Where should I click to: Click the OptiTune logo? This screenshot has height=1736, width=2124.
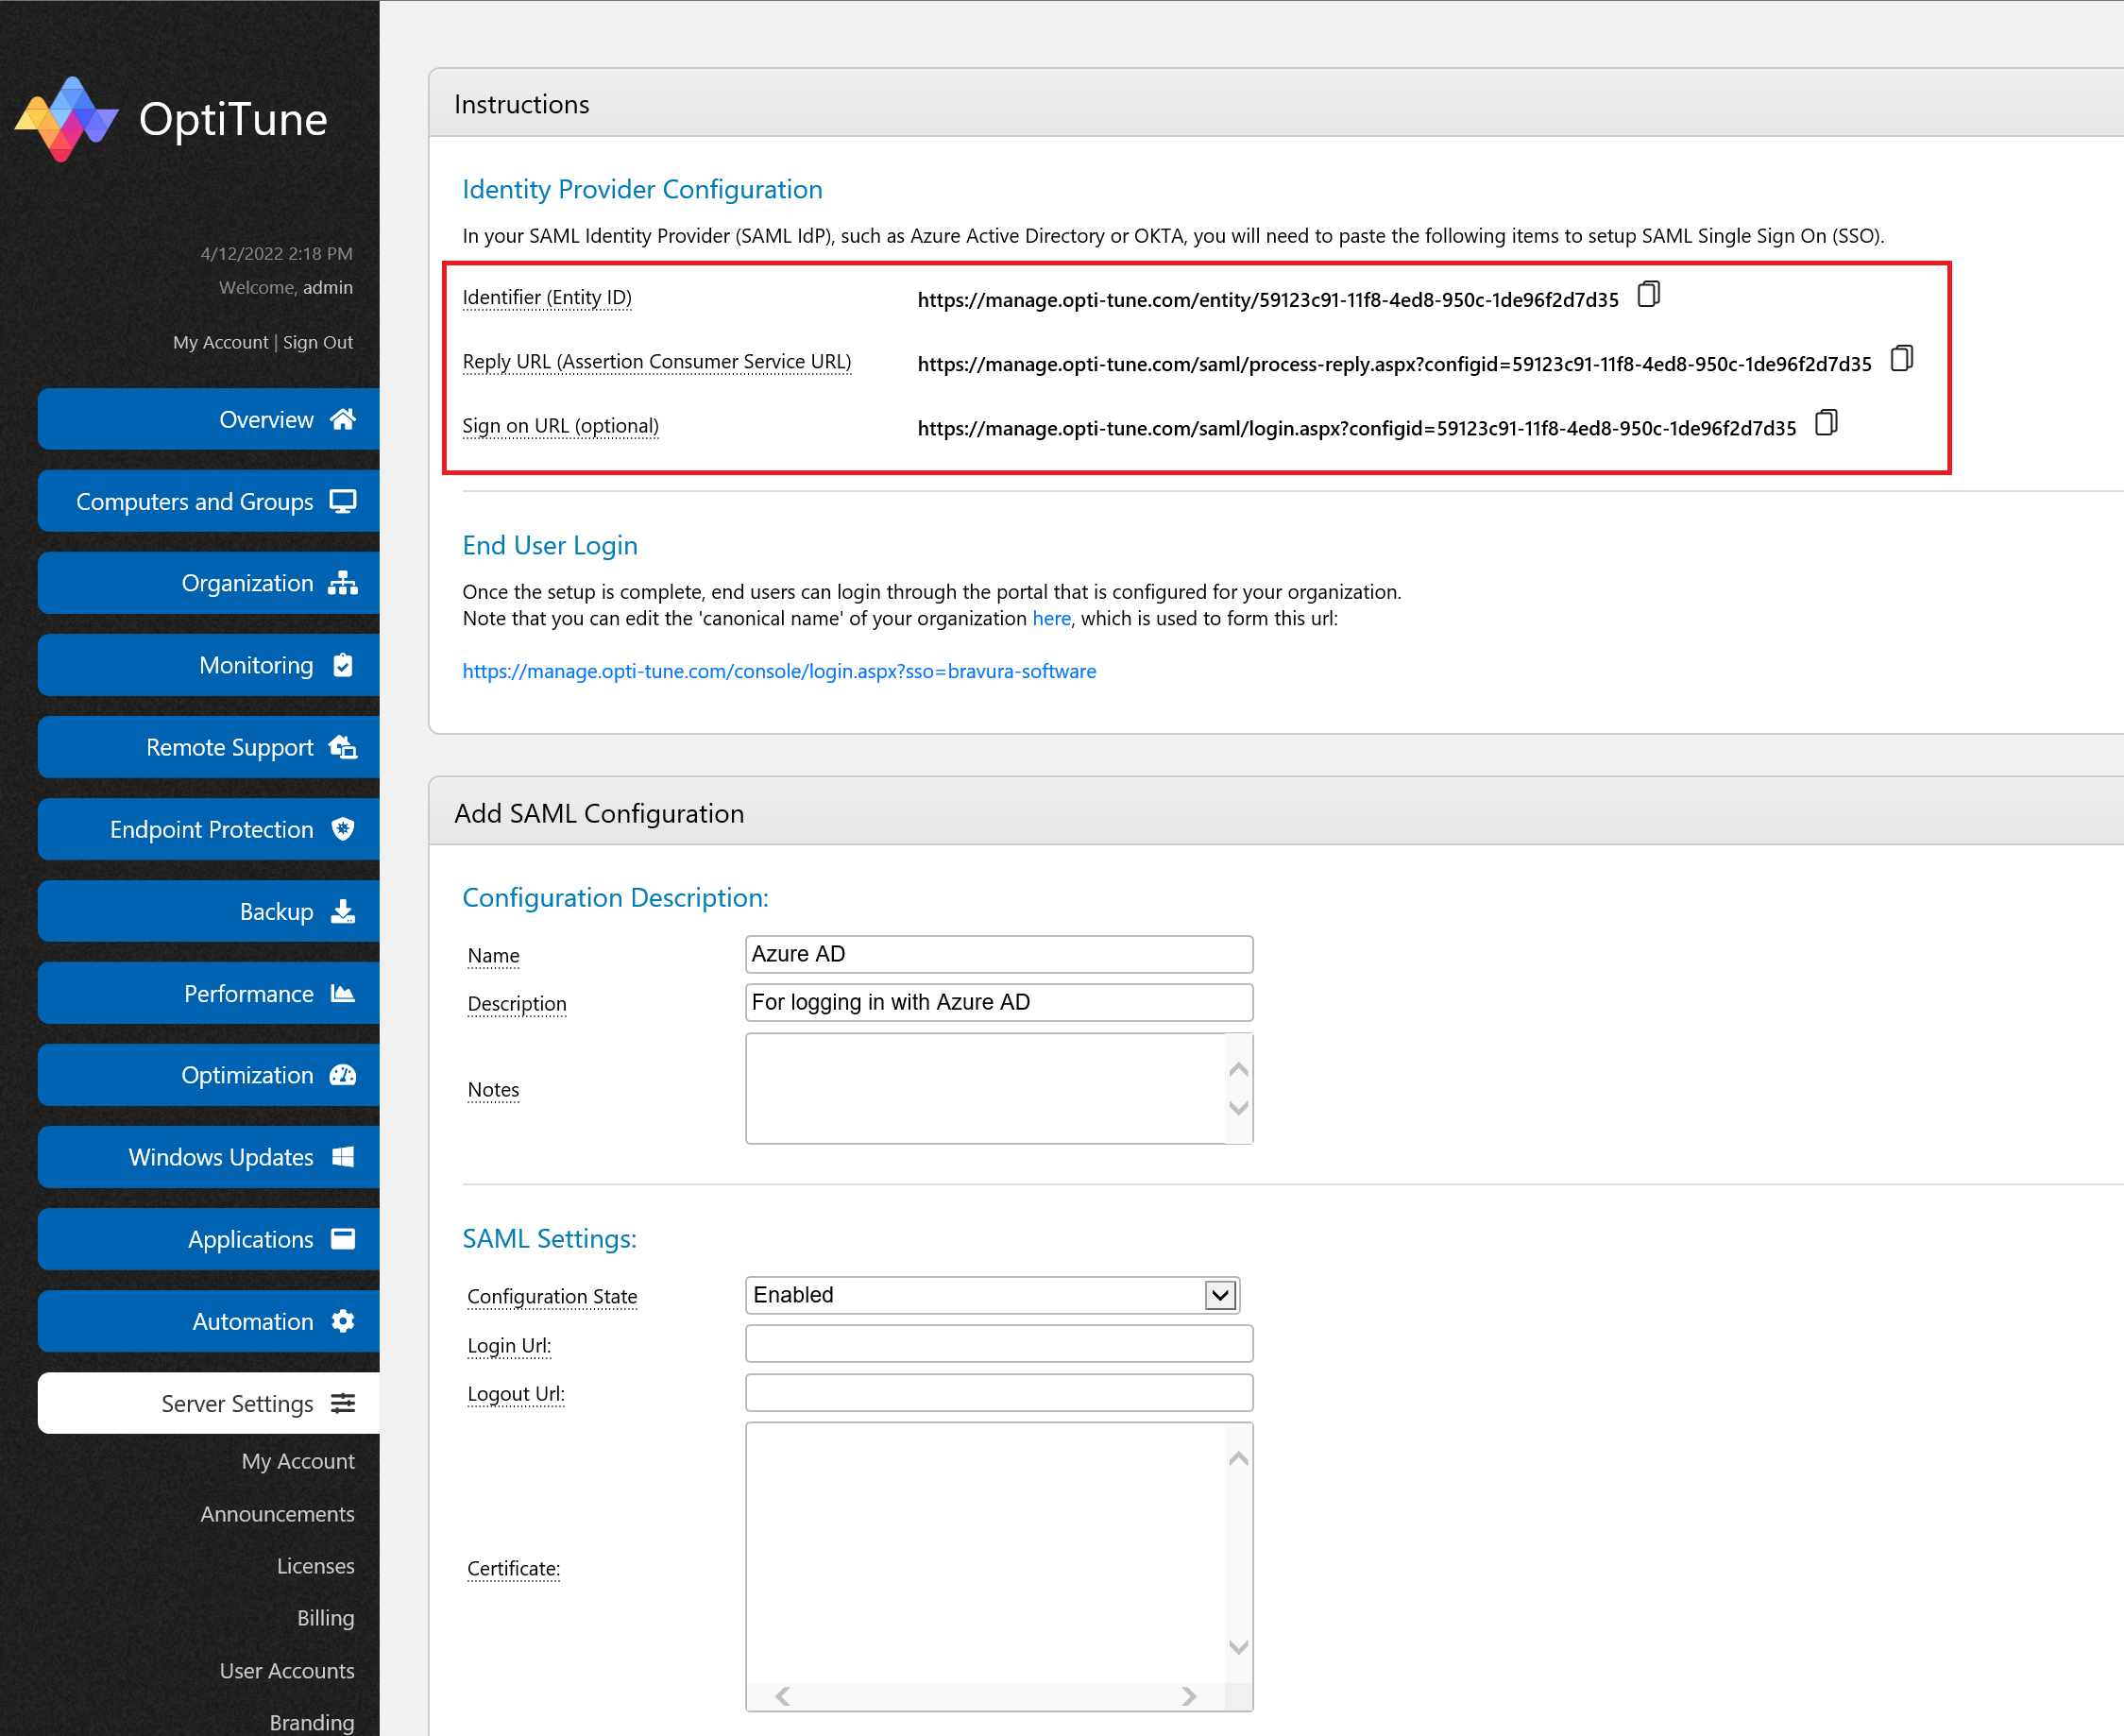click(171, 119)
